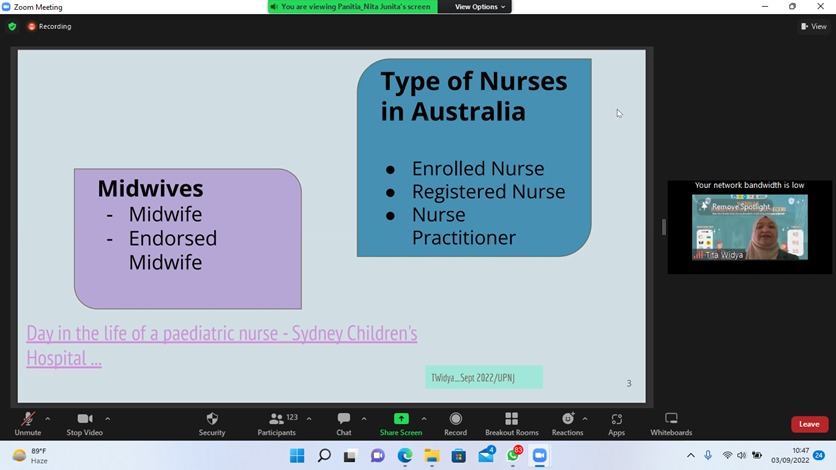This screenshot has width=836, height=470.
Task: Expand audio options arrow beside Unmute
Action: pos(48,418)
